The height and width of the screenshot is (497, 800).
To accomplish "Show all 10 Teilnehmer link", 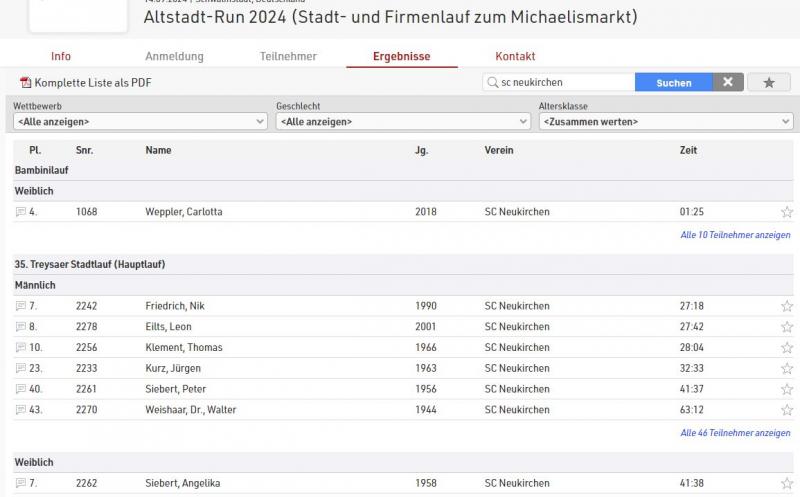I will pyautogui.click(x=735, y=235).
